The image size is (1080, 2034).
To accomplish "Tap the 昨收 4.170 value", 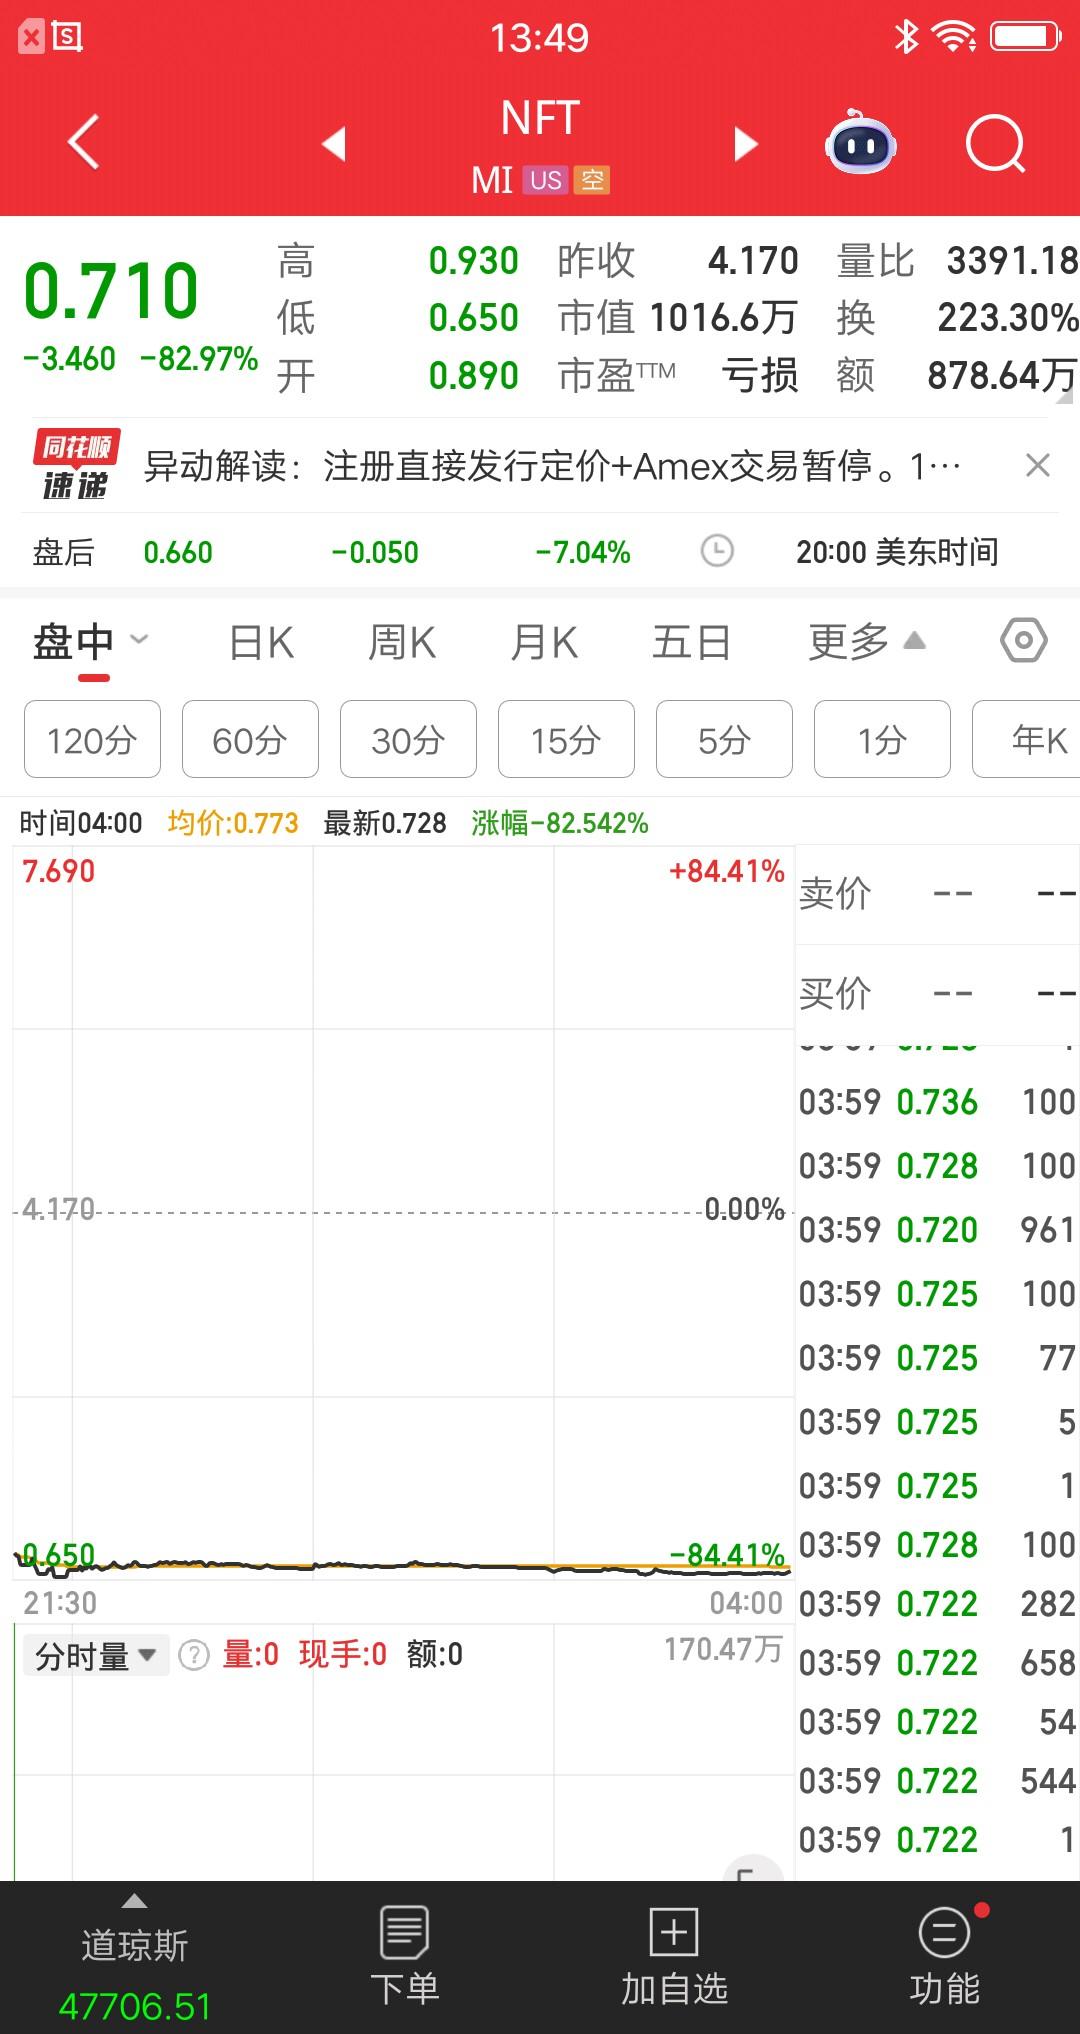I will coord(753,261).
